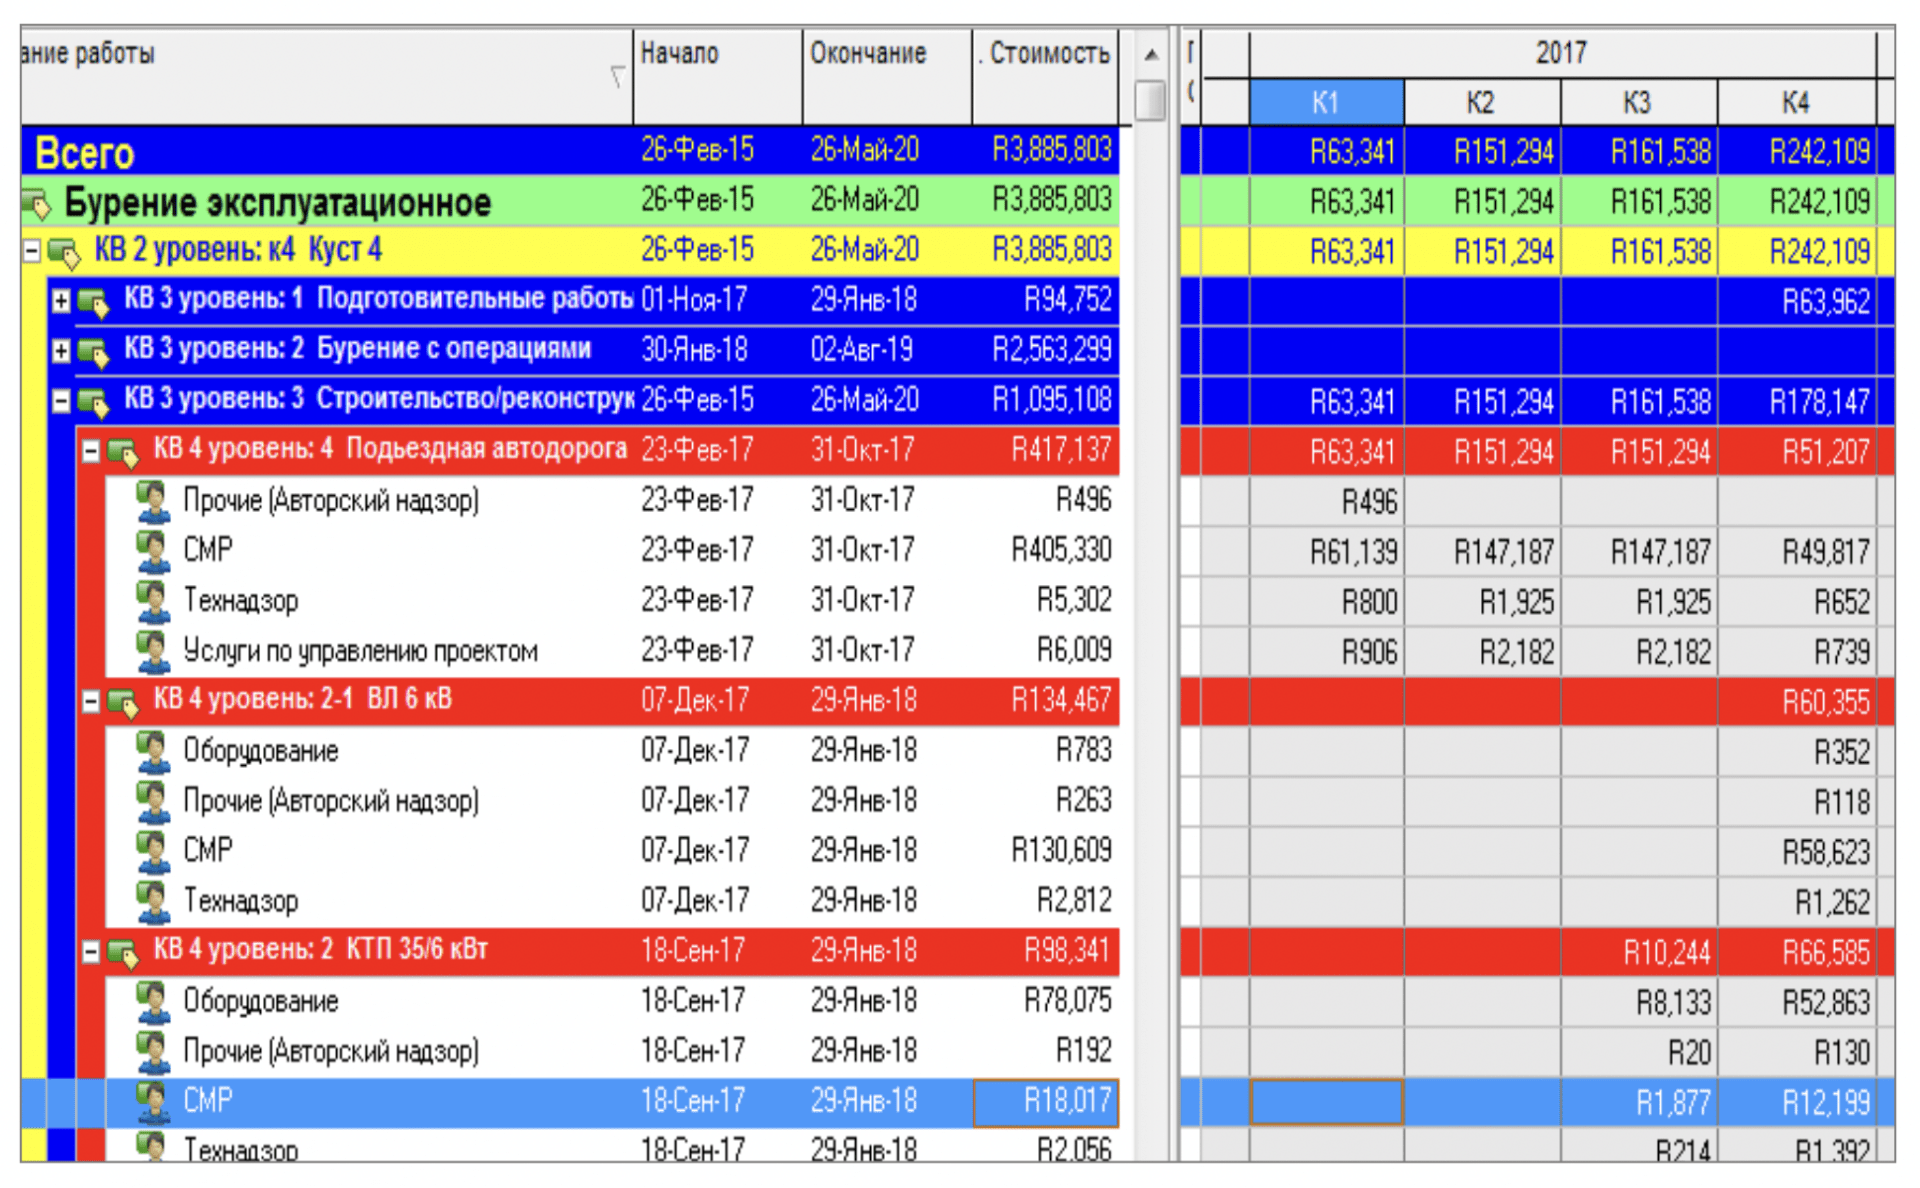Click the 2017 year header in timescale
Image resolution: width=1920 pixels, height=1188 pixels.
click(1562, 53)
